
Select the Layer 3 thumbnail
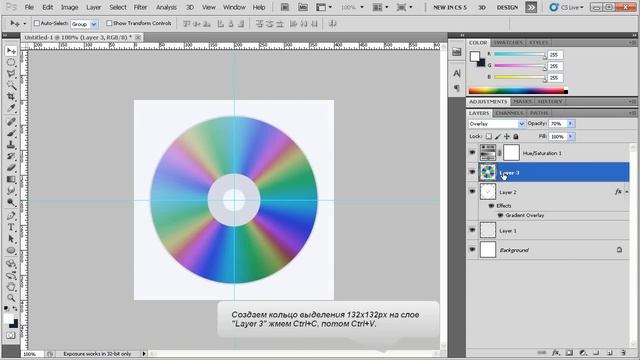[x=488, y=172]
